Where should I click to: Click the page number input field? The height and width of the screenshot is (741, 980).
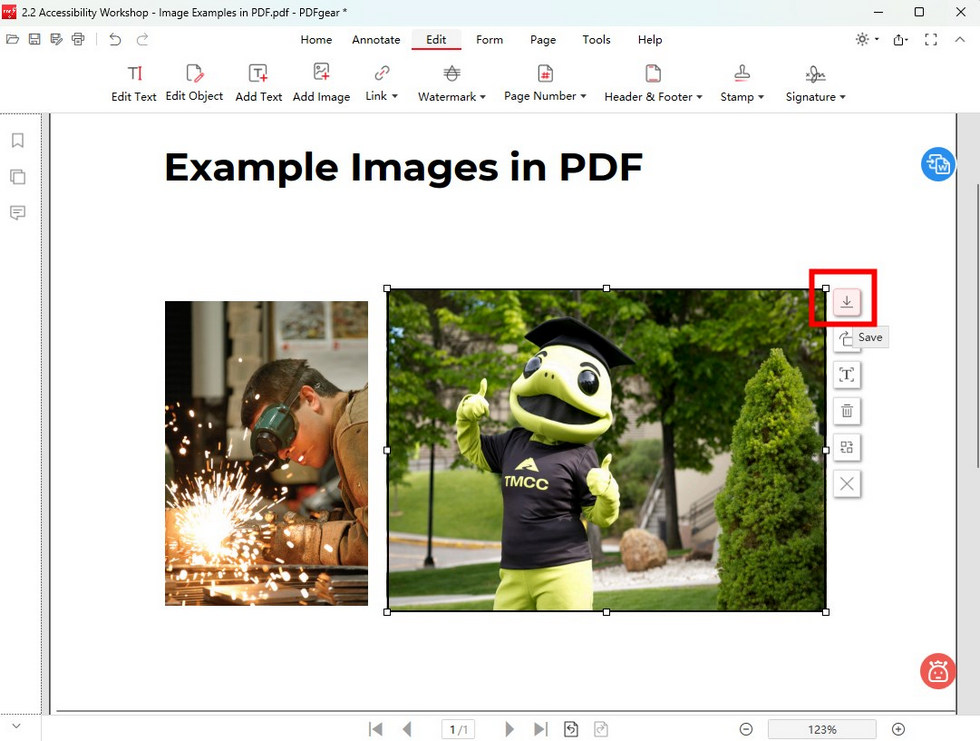pos(458,729)
